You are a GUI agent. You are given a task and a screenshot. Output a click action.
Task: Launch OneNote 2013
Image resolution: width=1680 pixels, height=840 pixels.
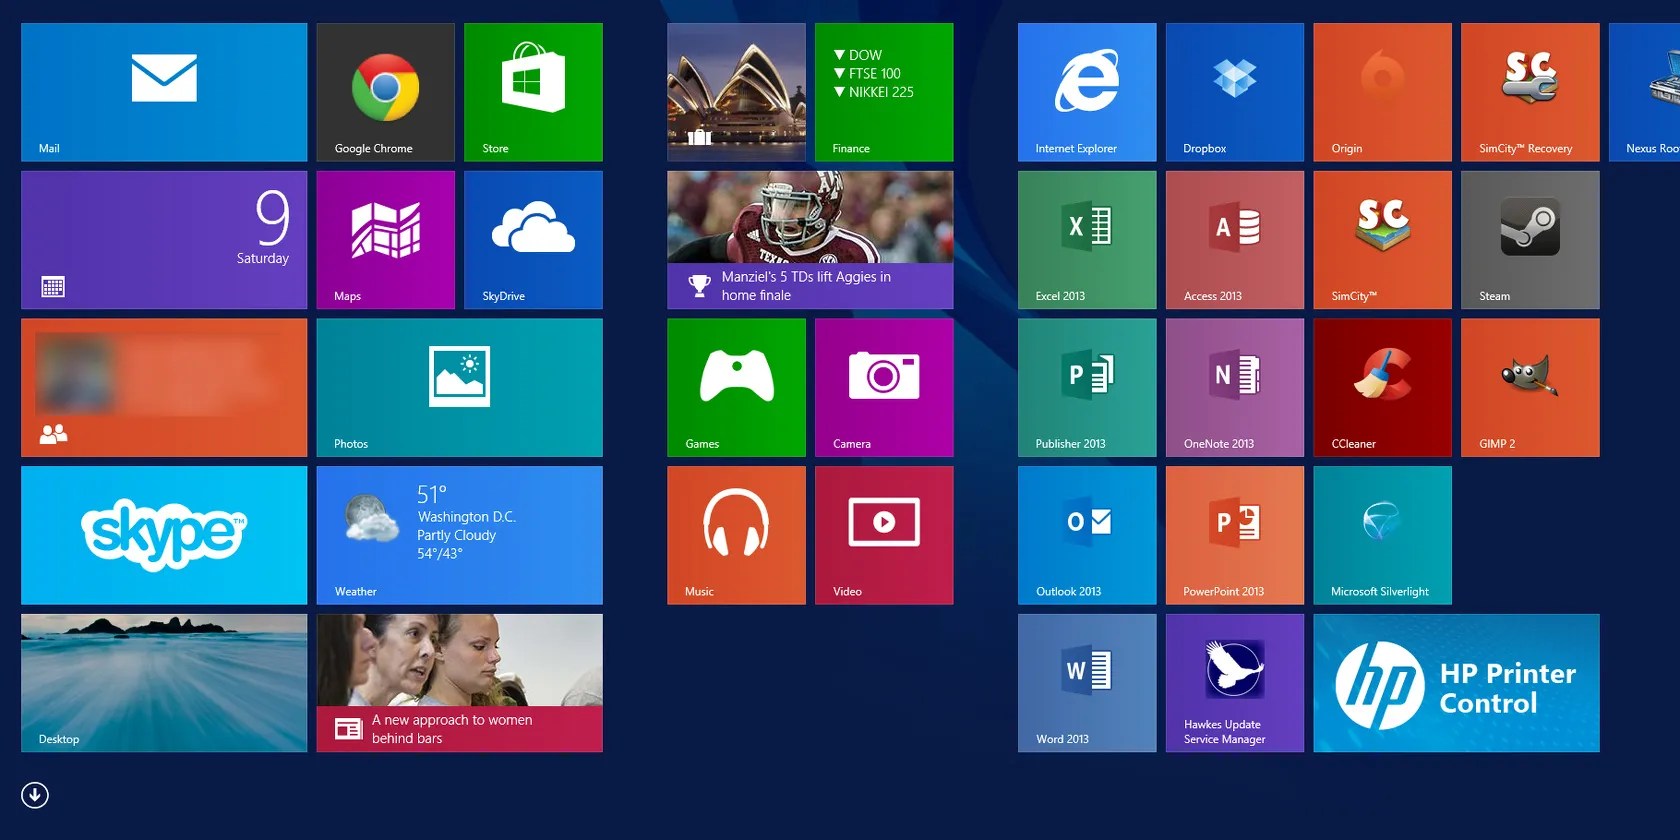coord(1235,388)
